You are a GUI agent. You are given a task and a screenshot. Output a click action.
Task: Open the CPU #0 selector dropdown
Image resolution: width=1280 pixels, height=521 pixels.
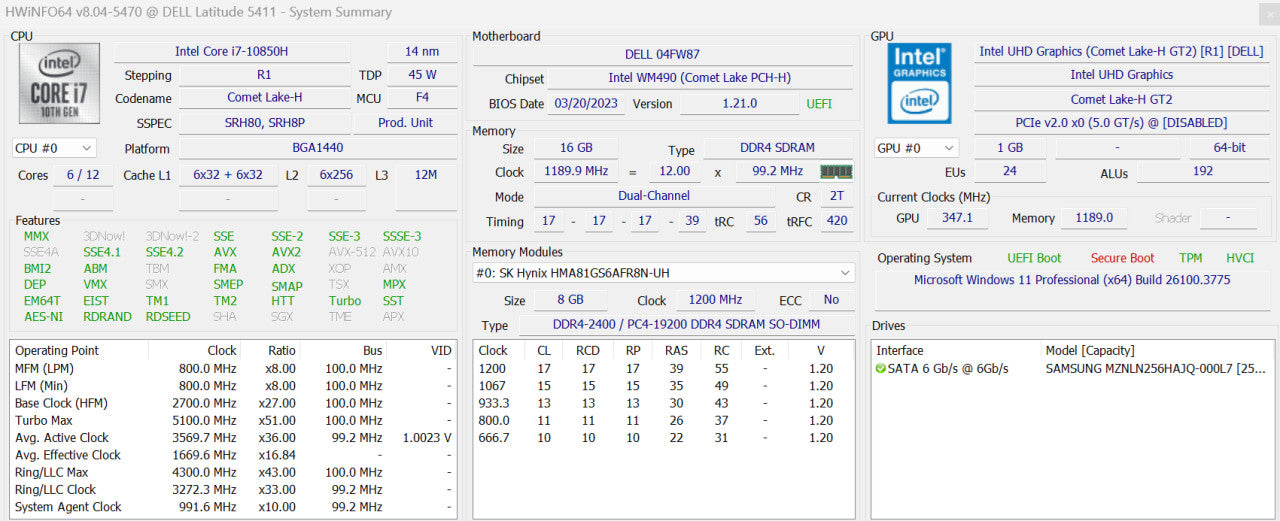click(x=54, y=148)
